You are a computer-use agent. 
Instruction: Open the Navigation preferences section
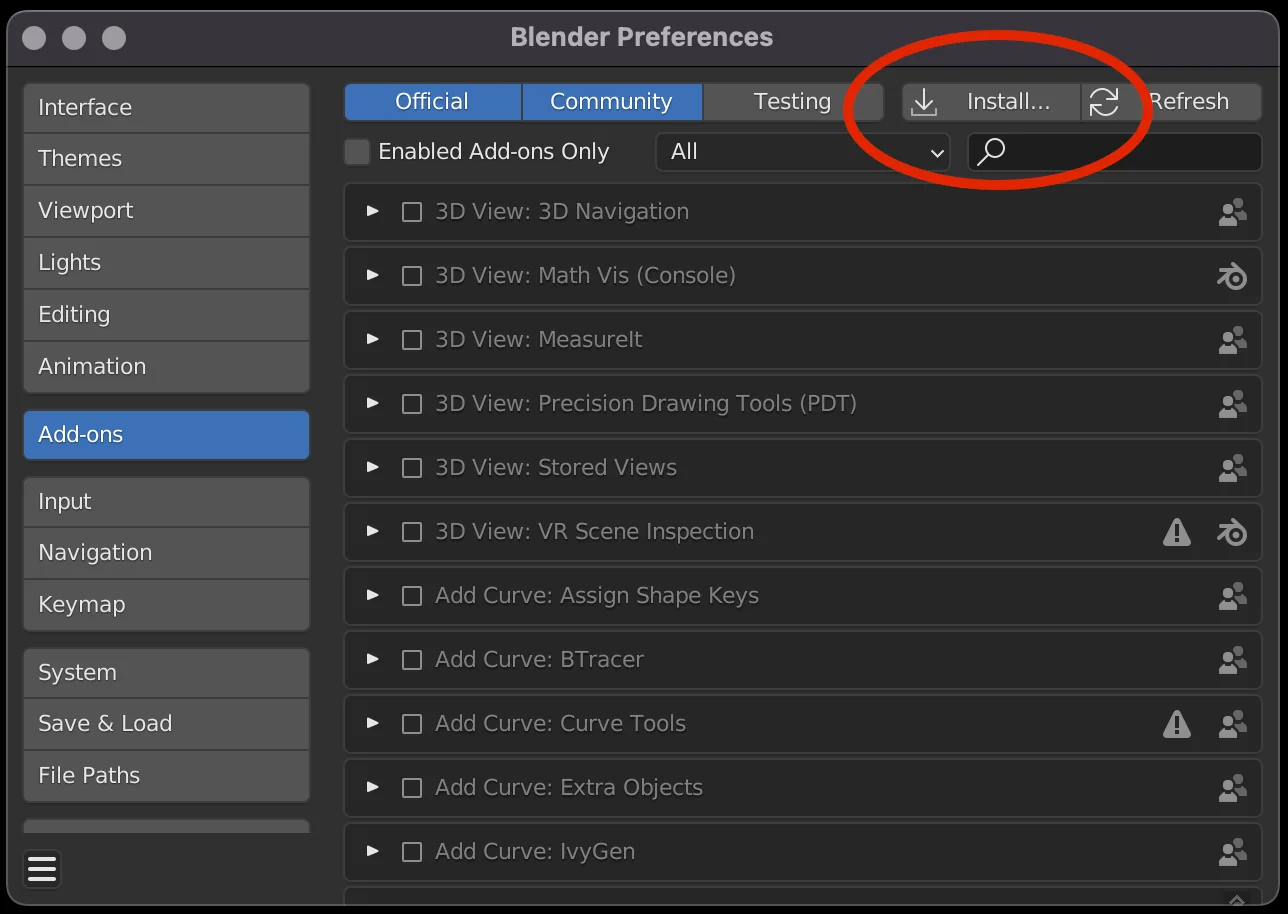tap(166, 553)
